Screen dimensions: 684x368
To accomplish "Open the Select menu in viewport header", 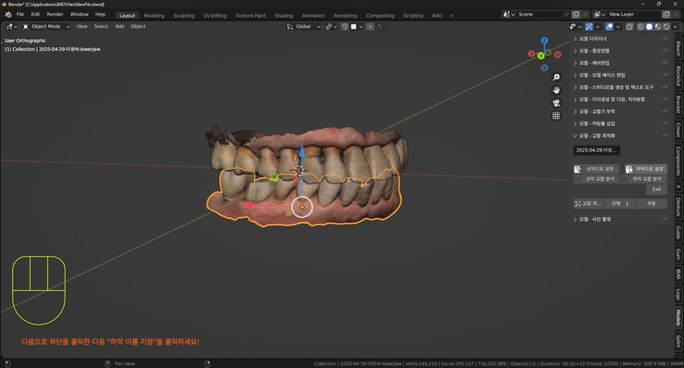I will pyautogui.click(x=101, y=27).
